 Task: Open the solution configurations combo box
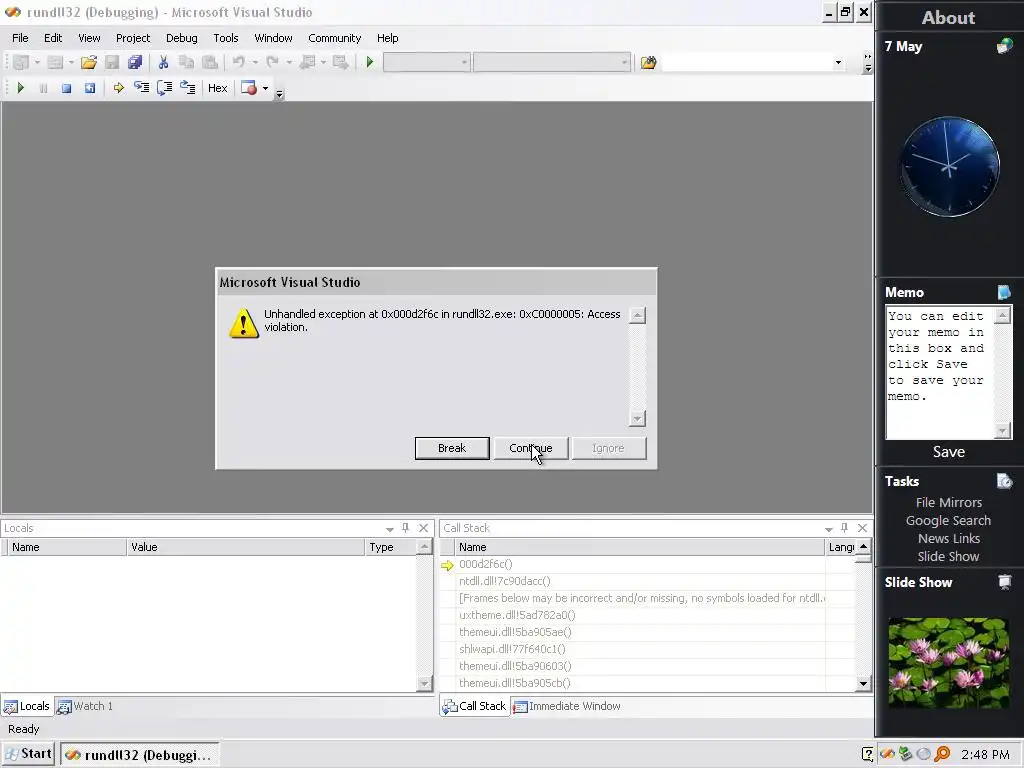(426, 63)
